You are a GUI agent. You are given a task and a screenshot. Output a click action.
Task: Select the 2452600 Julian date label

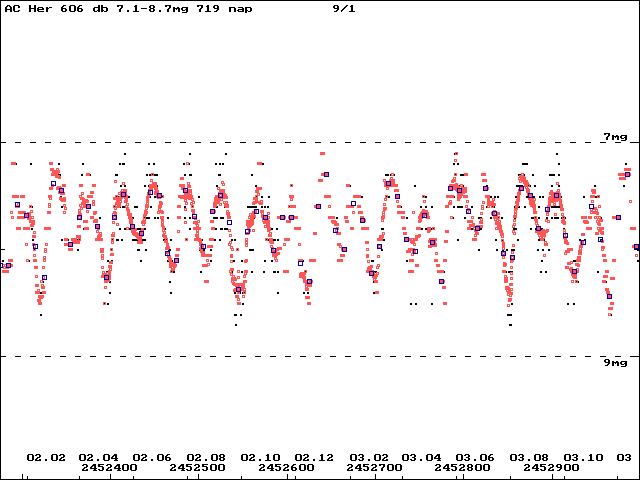tap(286, 467)
